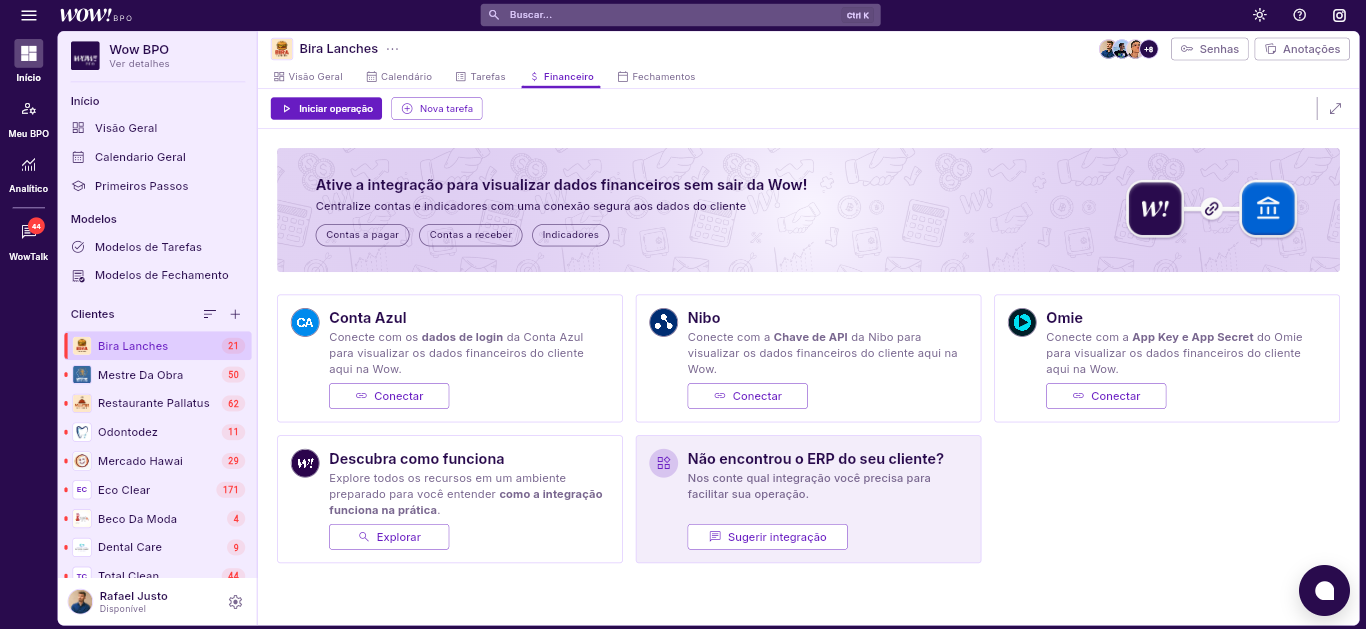The height and width of the screenshot is (629, 1366).
Task: Open the Instagram icon in top bar
Action: tap(1339, 15)
